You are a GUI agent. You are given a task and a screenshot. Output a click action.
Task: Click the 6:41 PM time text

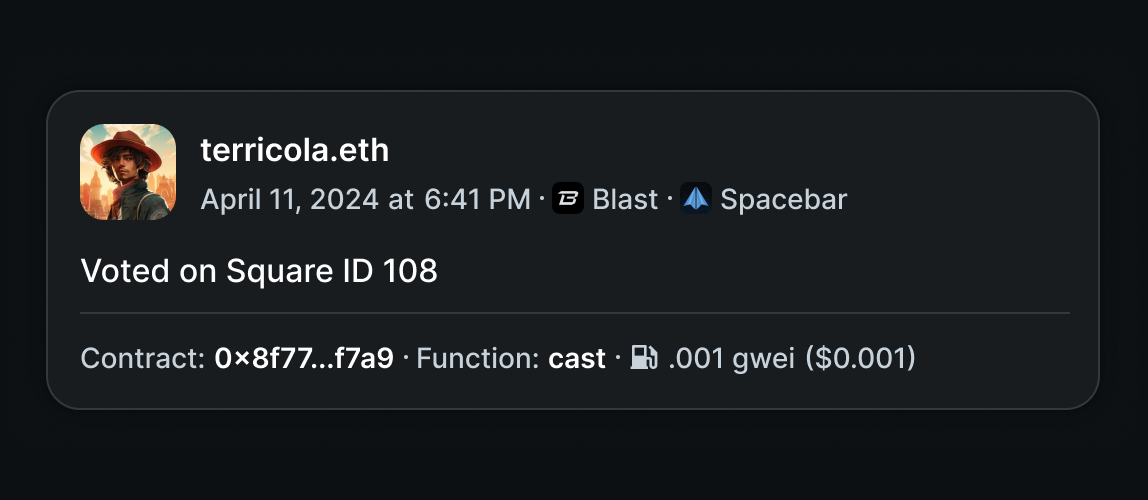(477, 199)
